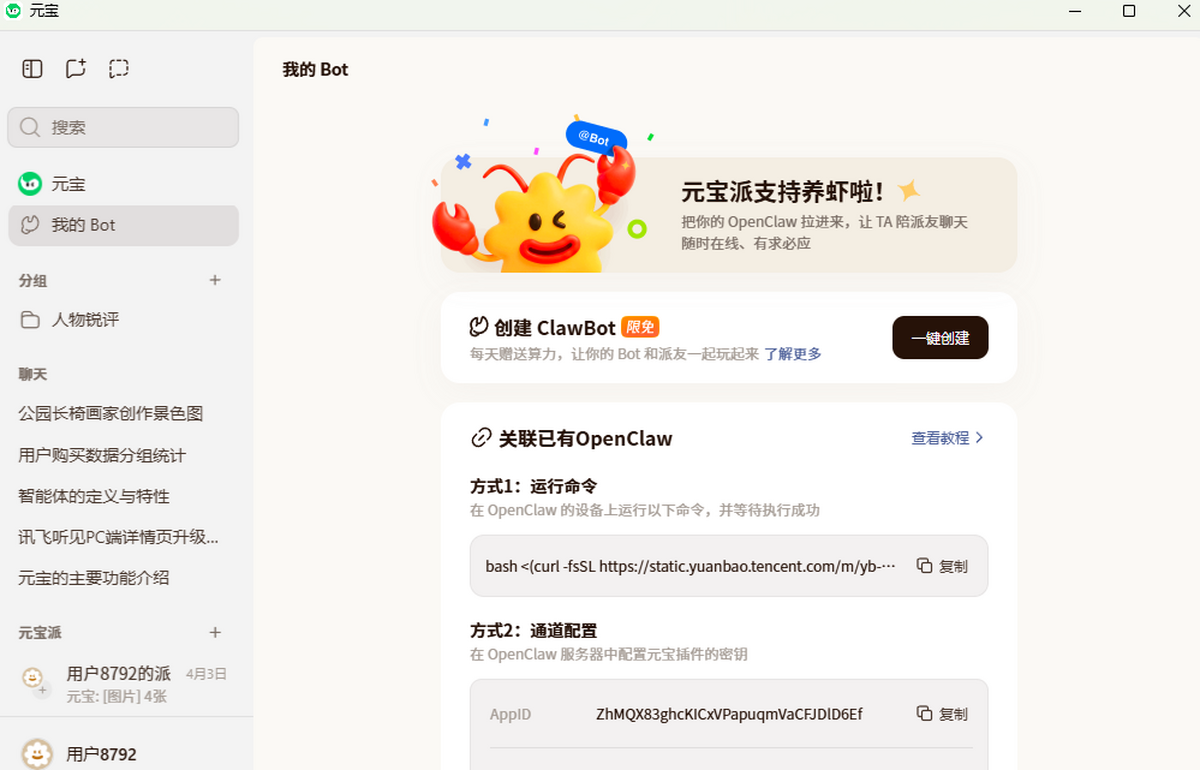Click the 方式2：通道配置 heading

coord(534,630)
